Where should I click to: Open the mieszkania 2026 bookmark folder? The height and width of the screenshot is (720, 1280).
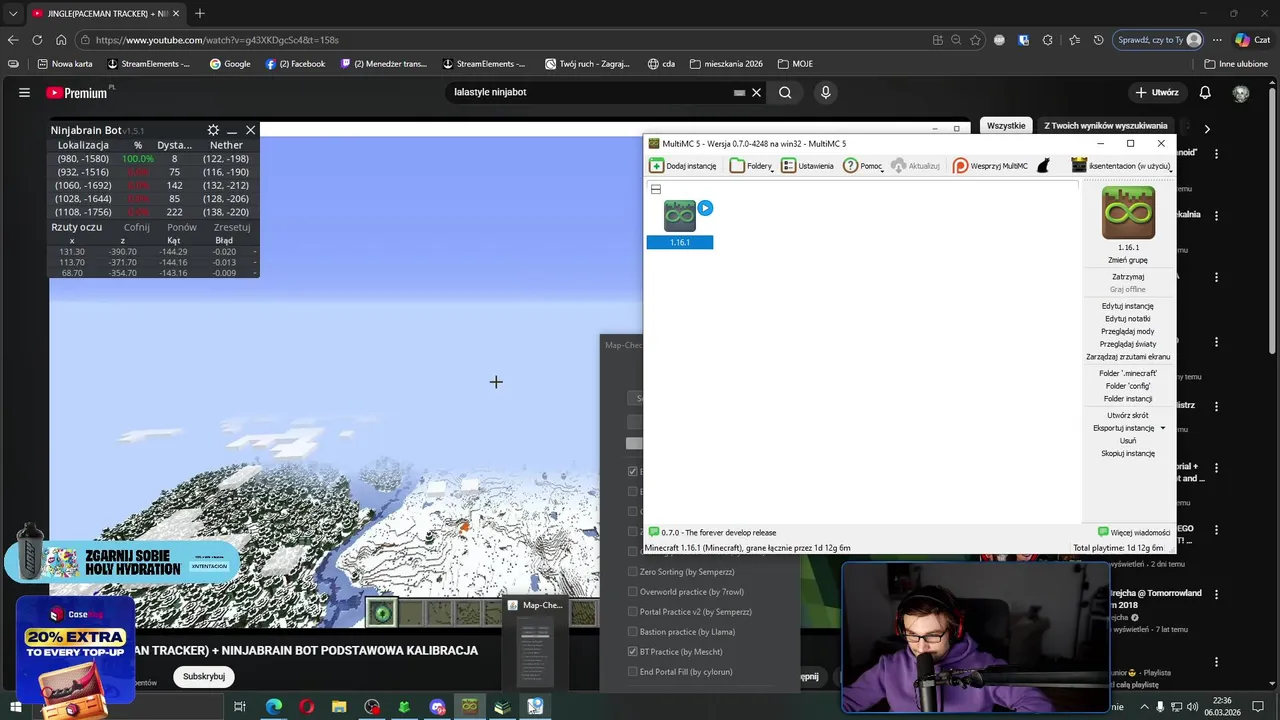pyautogui.click(x=726, y=63)
